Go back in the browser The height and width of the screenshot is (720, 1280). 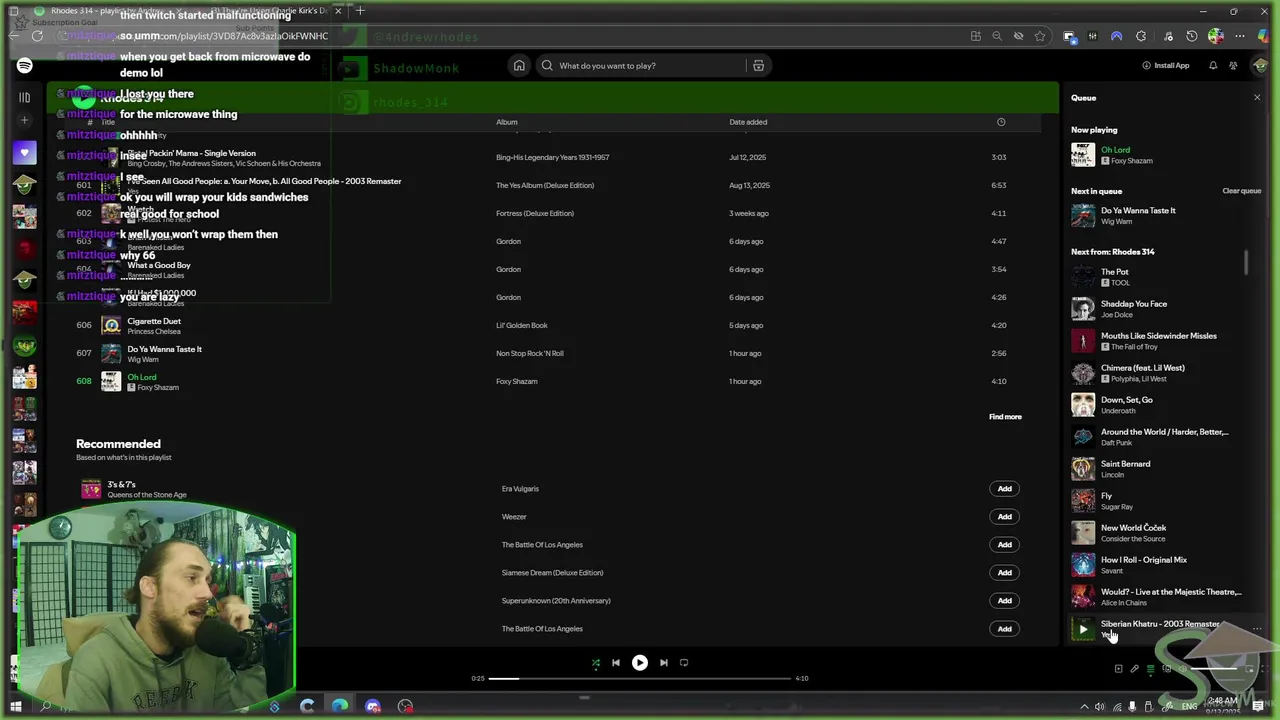click(x=14, y=36)
